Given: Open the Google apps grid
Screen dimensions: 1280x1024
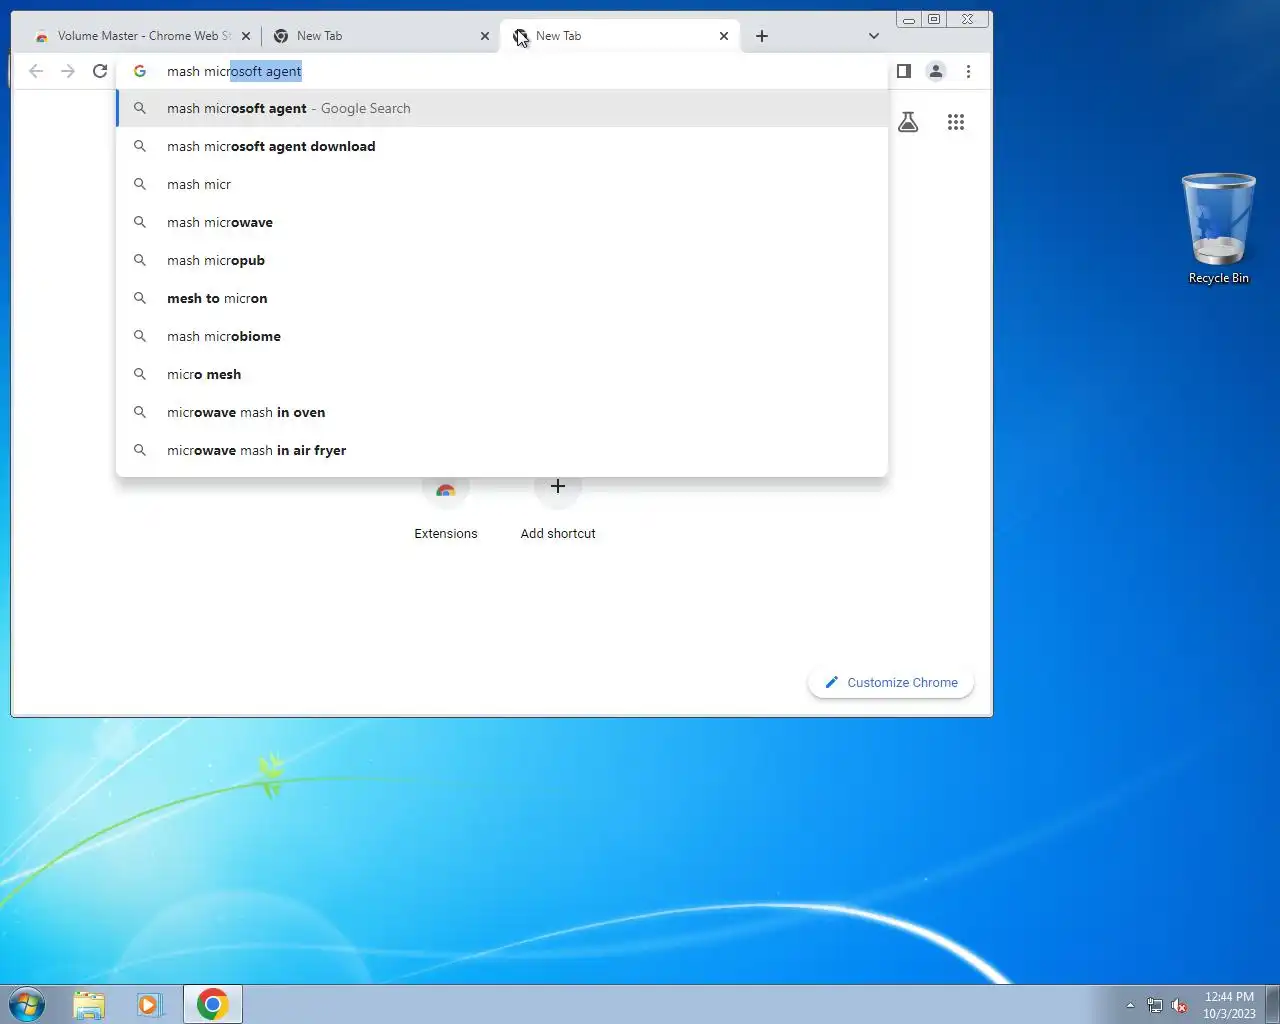Looking at the screenshot, I should 956,122.
